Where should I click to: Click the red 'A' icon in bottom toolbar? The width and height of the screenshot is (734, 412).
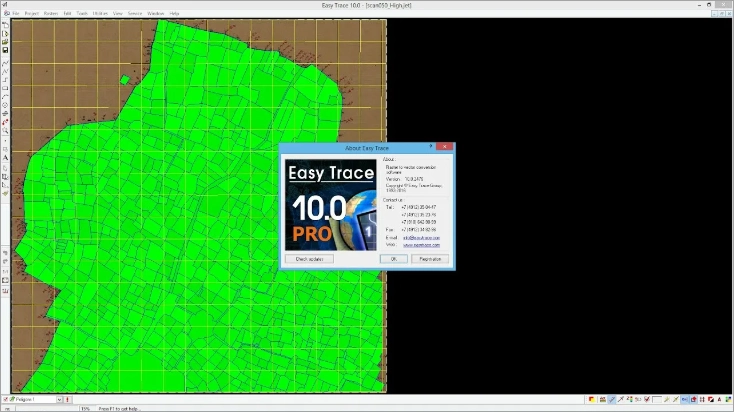point(719,399)
